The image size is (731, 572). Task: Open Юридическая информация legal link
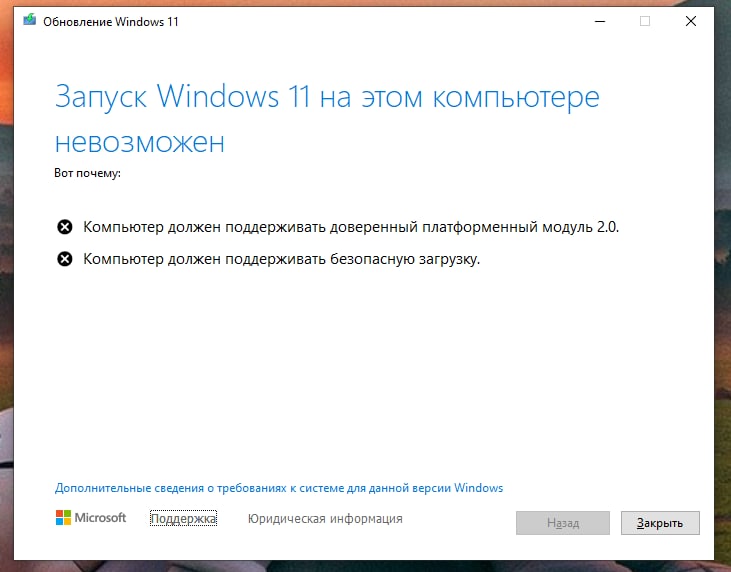click(x=325, y=519)
